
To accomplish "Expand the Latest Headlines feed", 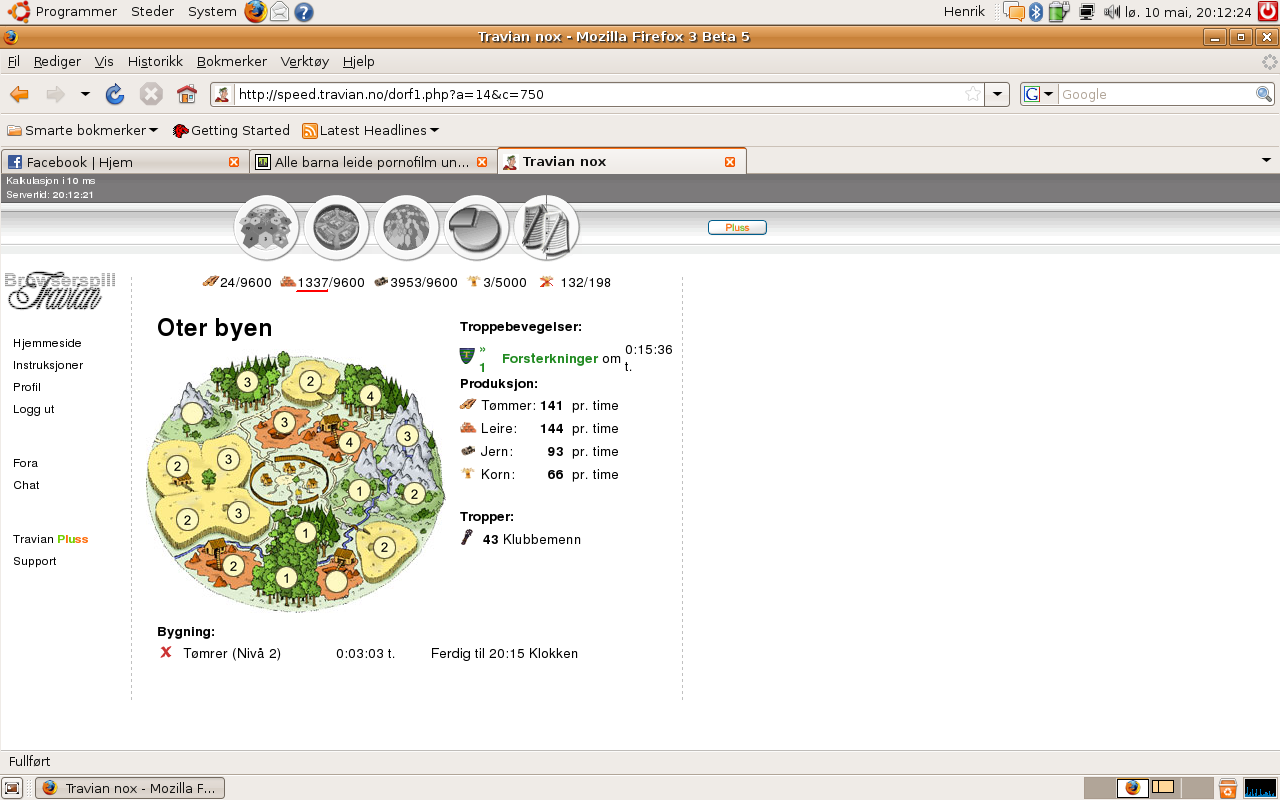I will [x=371, y=130].
